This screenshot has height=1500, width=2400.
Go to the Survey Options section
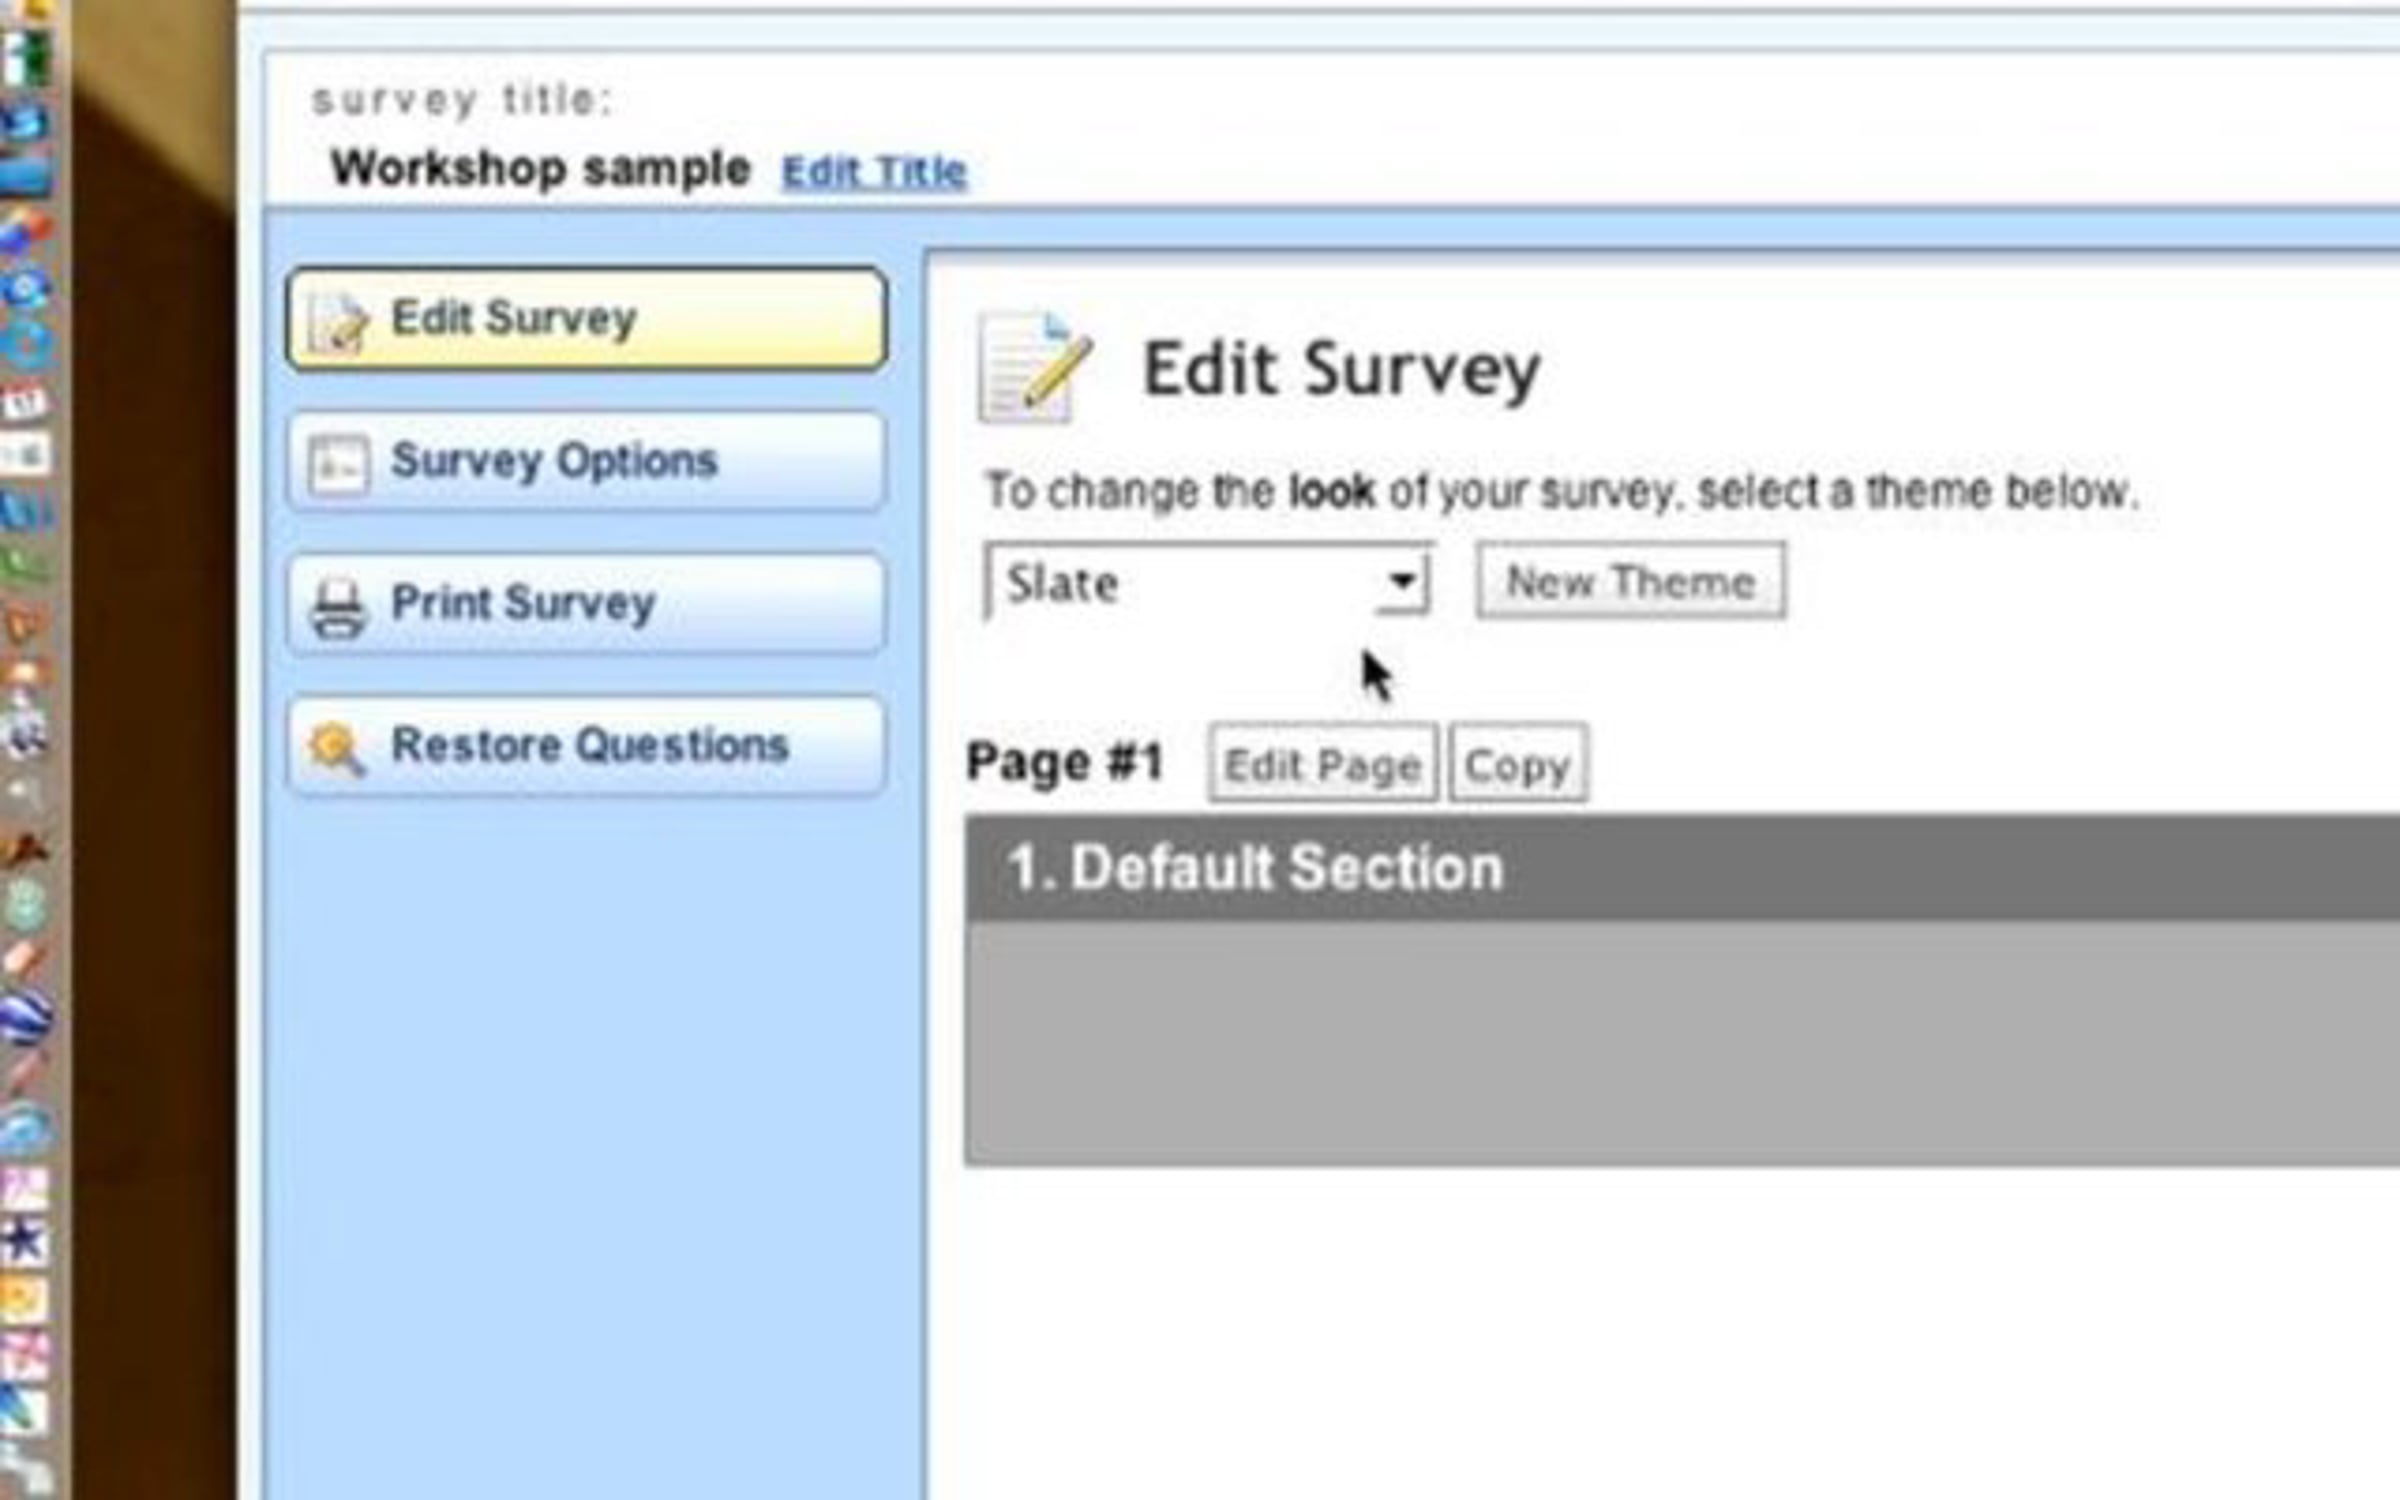(586, 462)
